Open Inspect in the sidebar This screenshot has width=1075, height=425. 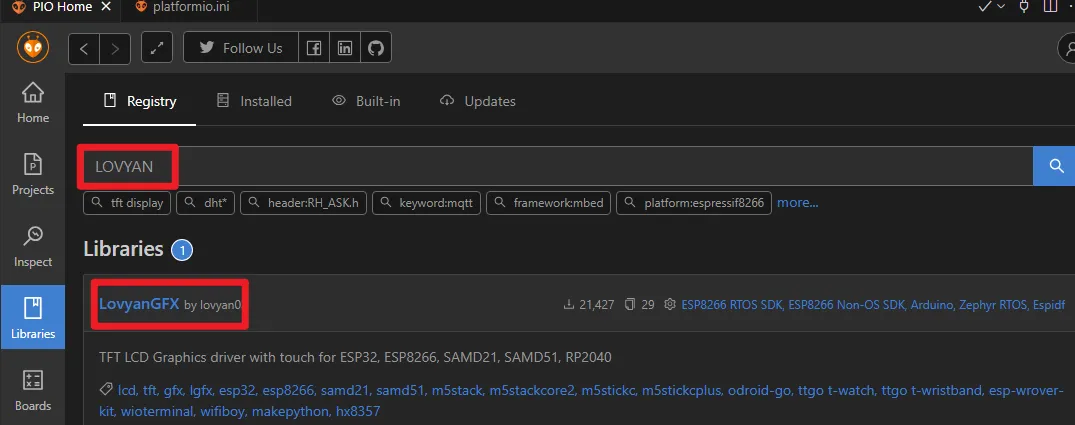tap(33, 246)
